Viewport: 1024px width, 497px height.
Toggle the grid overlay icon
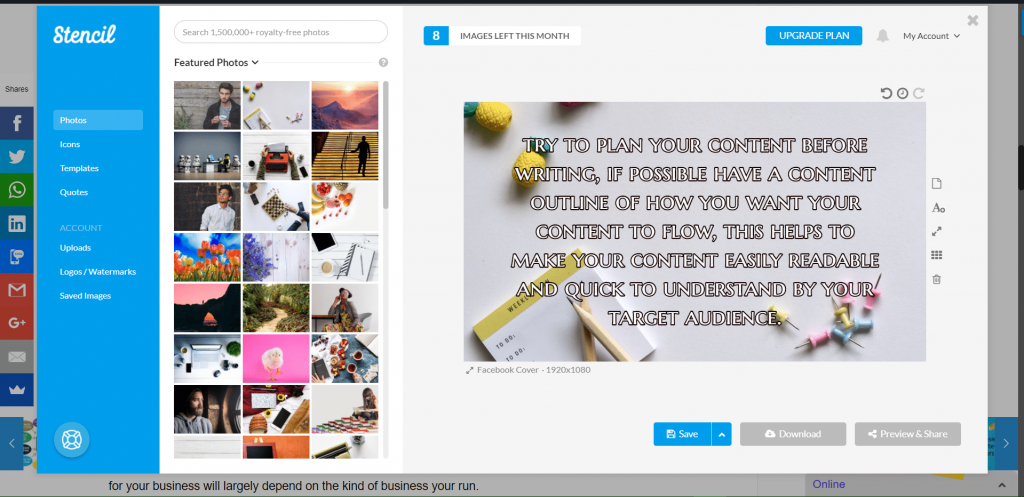point(937,255)
